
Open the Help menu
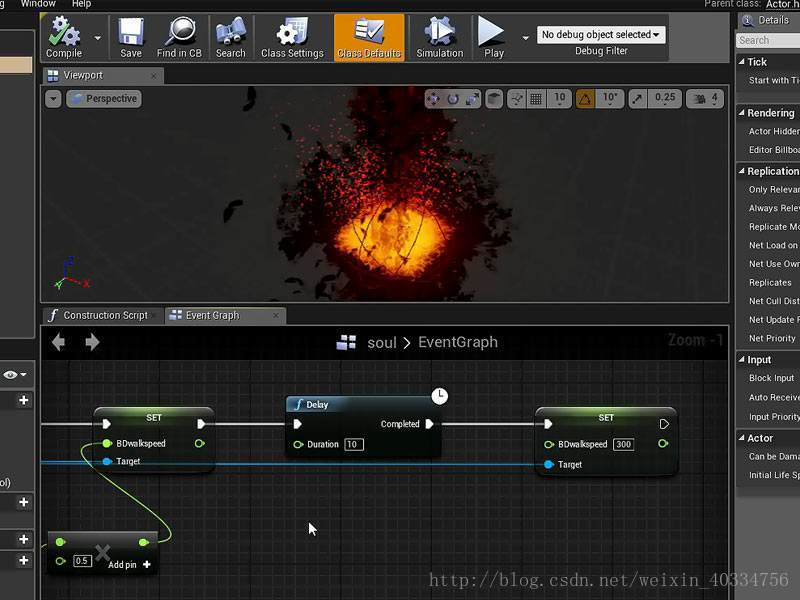pos(81,4)
